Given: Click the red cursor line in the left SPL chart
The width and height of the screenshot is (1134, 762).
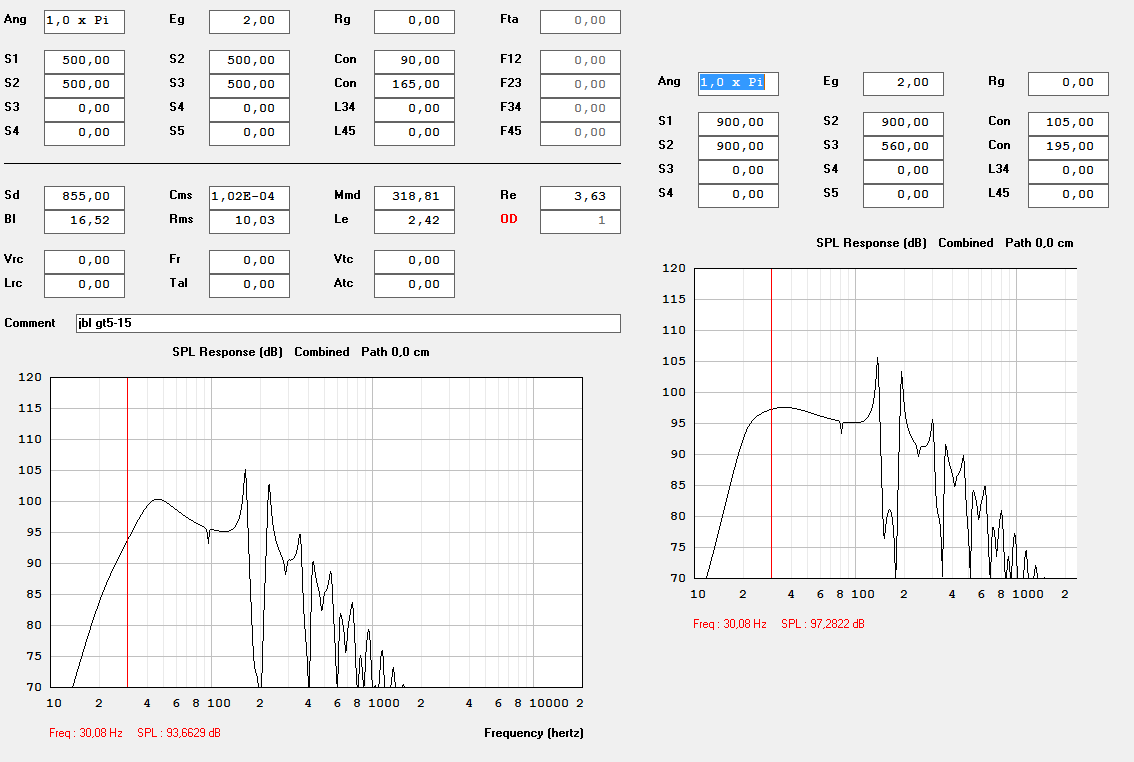Looking at the screenshot, I should coord(127,532).
